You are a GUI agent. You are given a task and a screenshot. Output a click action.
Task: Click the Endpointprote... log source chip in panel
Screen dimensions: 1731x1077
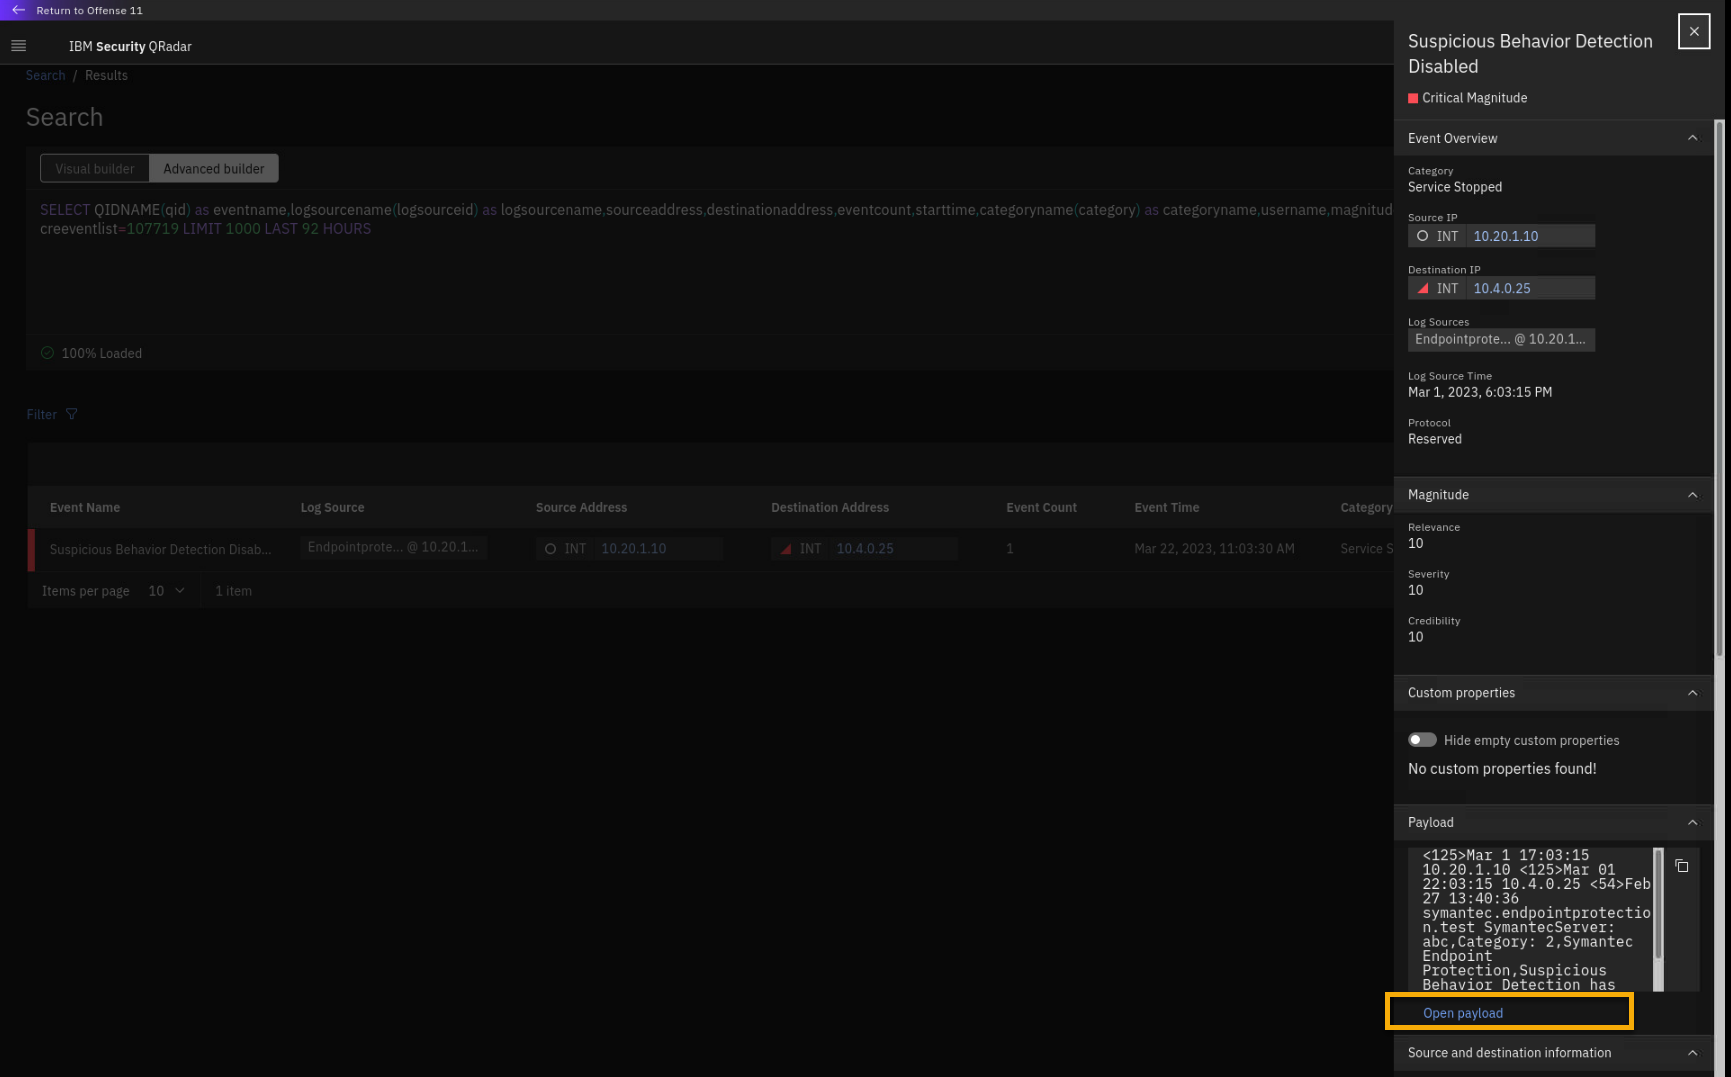pos(1500,339)
